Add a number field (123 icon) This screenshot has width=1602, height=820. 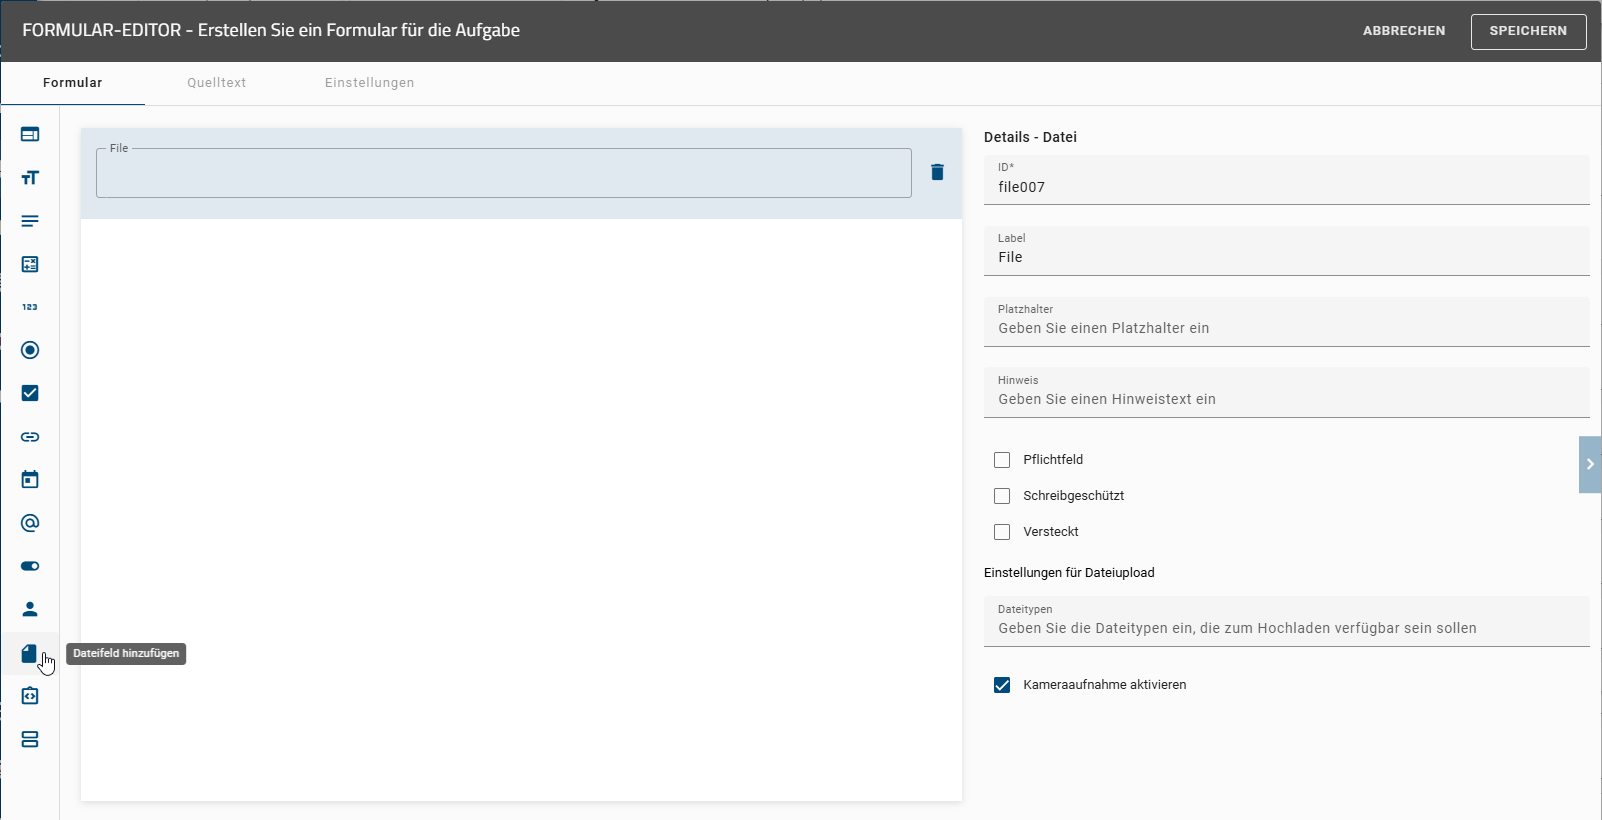tap(30, 307)
